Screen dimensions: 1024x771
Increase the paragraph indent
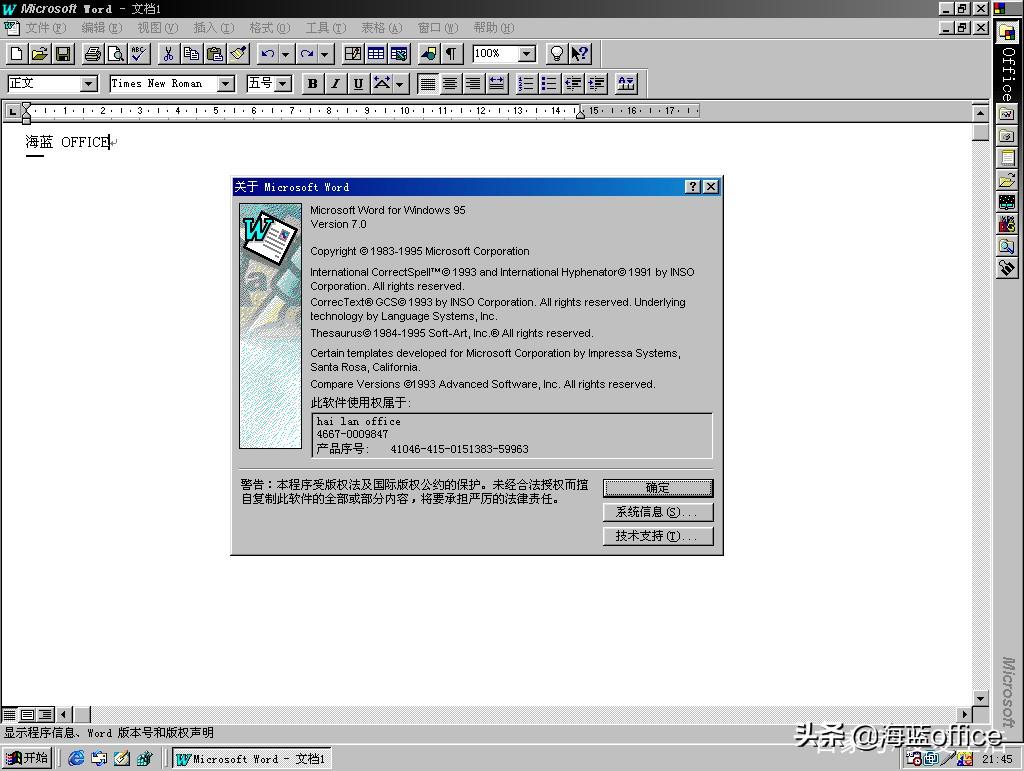(596, 84)
